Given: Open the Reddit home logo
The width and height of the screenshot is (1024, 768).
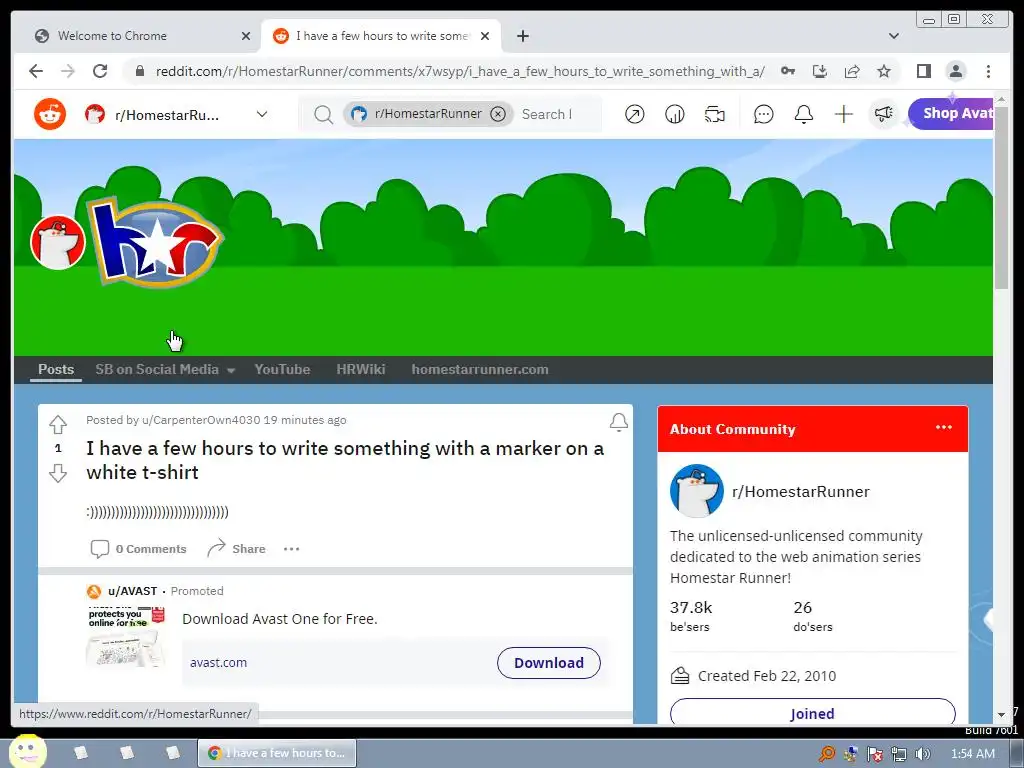Looking at the screenshot, I should point(50,114).
